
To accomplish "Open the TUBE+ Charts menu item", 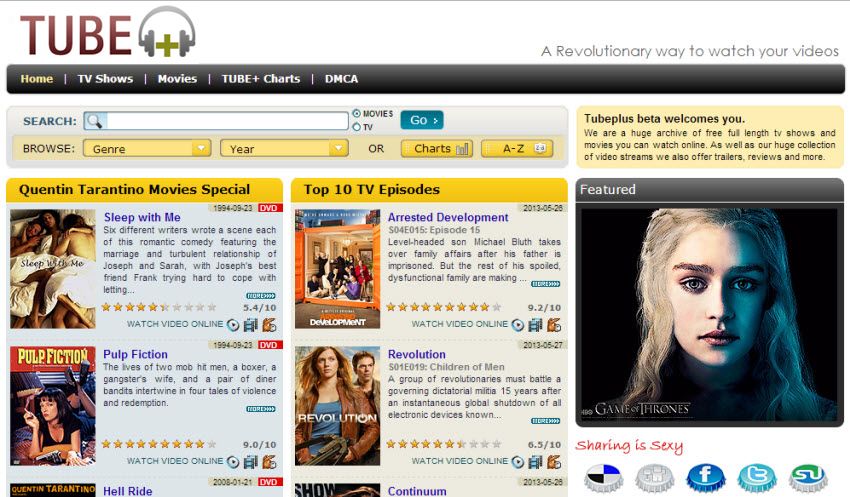I will 261,79.
